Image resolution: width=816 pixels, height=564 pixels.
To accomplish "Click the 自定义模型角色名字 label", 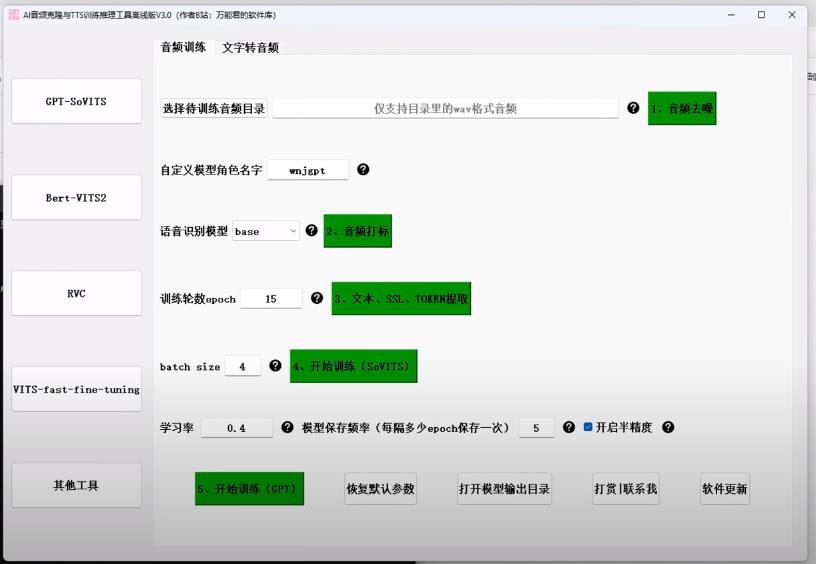I will [x=211, y=170].
